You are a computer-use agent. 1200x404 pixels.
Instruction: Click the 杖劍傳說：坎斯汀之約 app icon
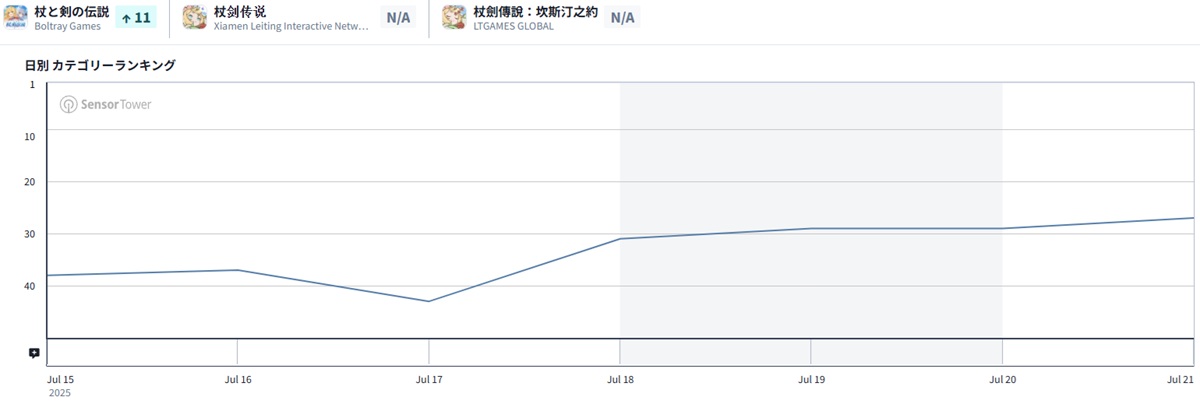point(454,17)
